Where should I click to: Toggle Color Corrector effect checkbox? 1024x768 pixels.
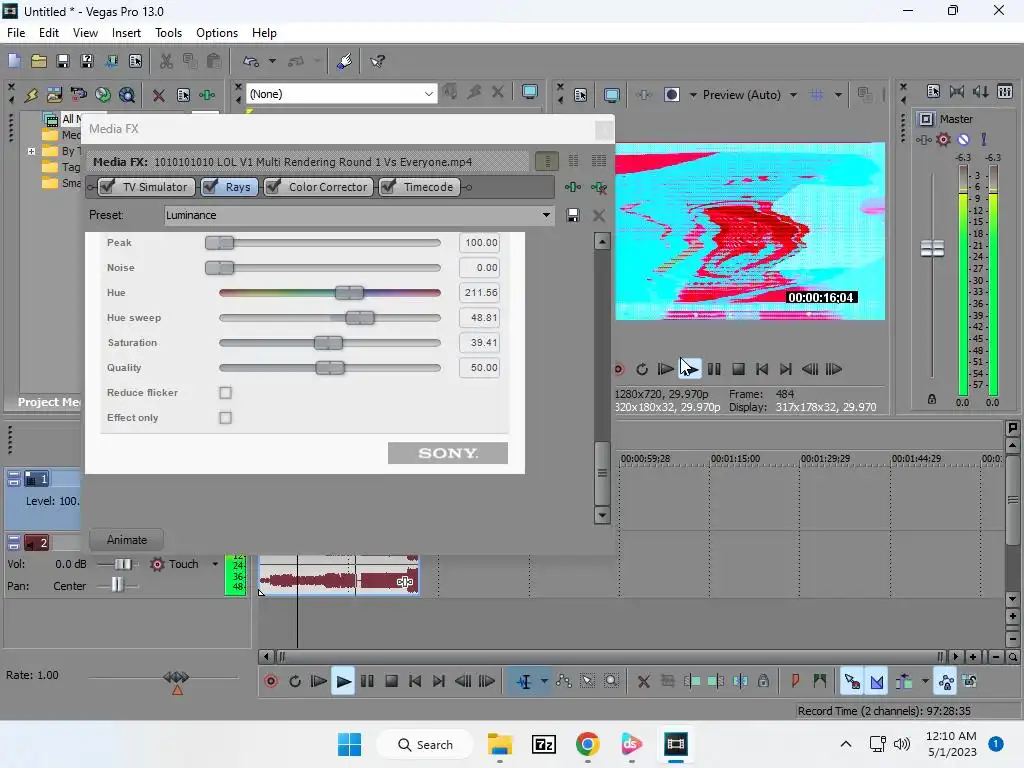click(x=274, y=187)
